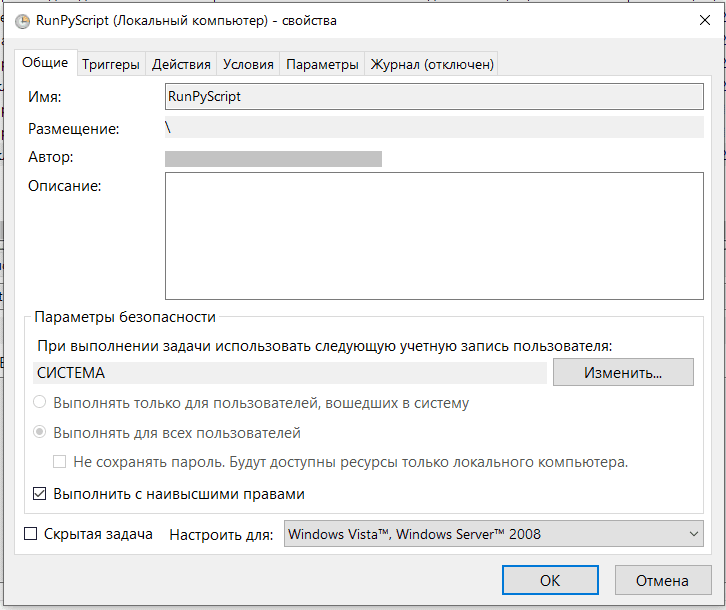The height and width of the screenshot is (610, 726).
Task: Open the 'Настроить для' dropdown list
Action: (495, 534)
